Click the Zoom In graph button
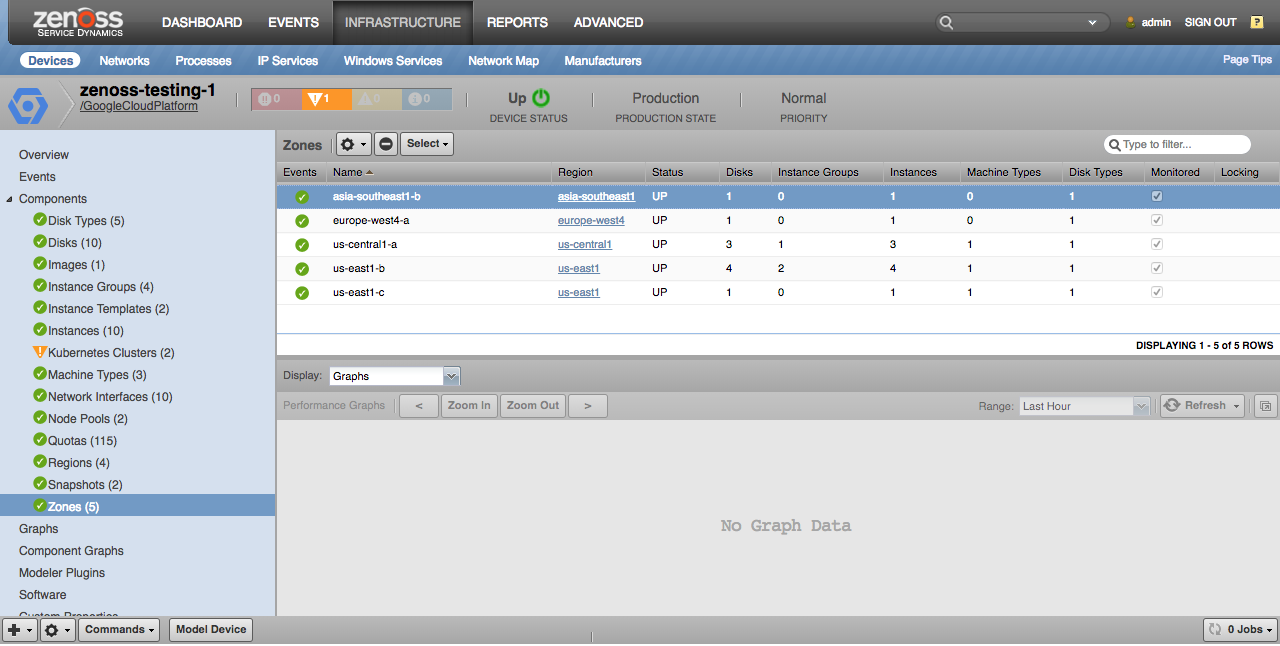The width and height of the screenshot is (1280, 646). click(x=469, y=406)
